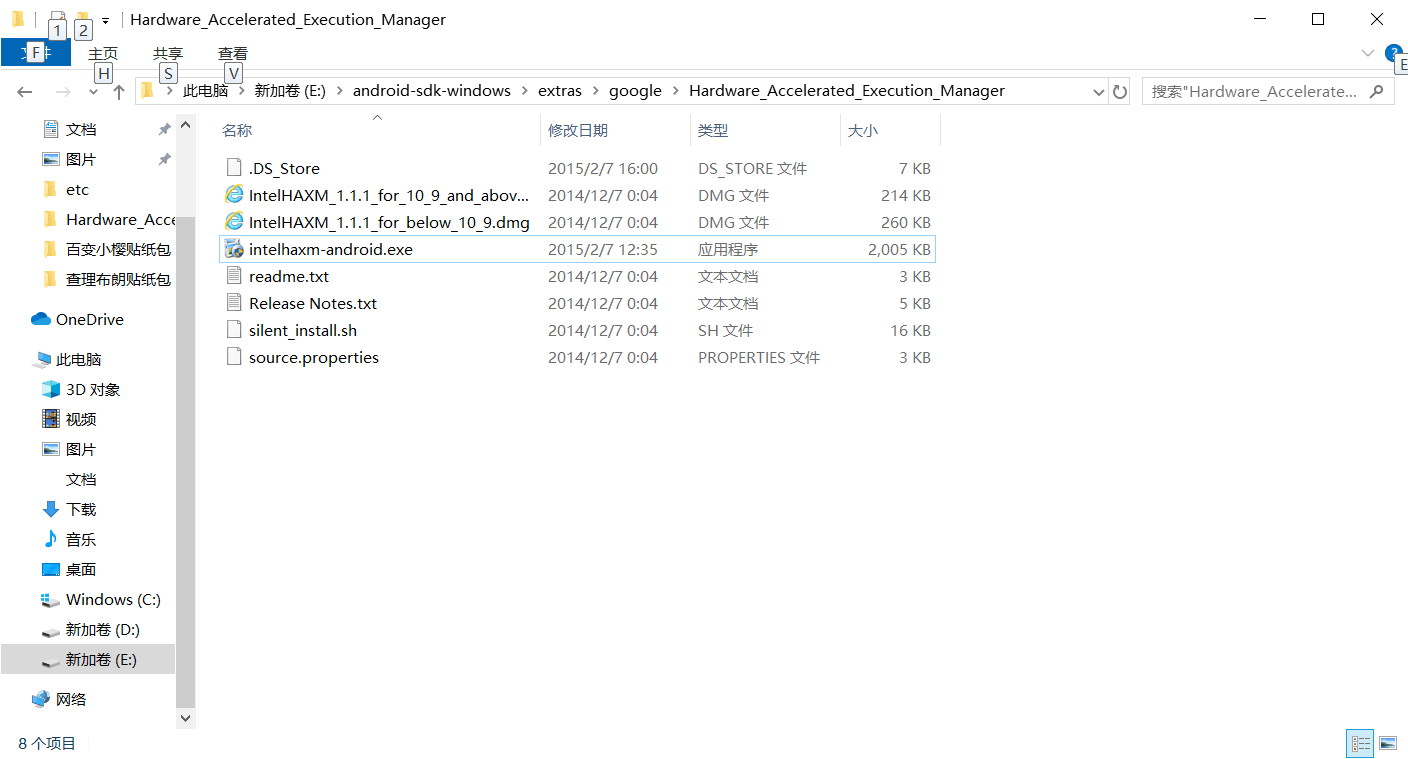Viewport: 1408px width, 759px height.
Task: Click the 视频 film icon
Action: coord(51,419)
